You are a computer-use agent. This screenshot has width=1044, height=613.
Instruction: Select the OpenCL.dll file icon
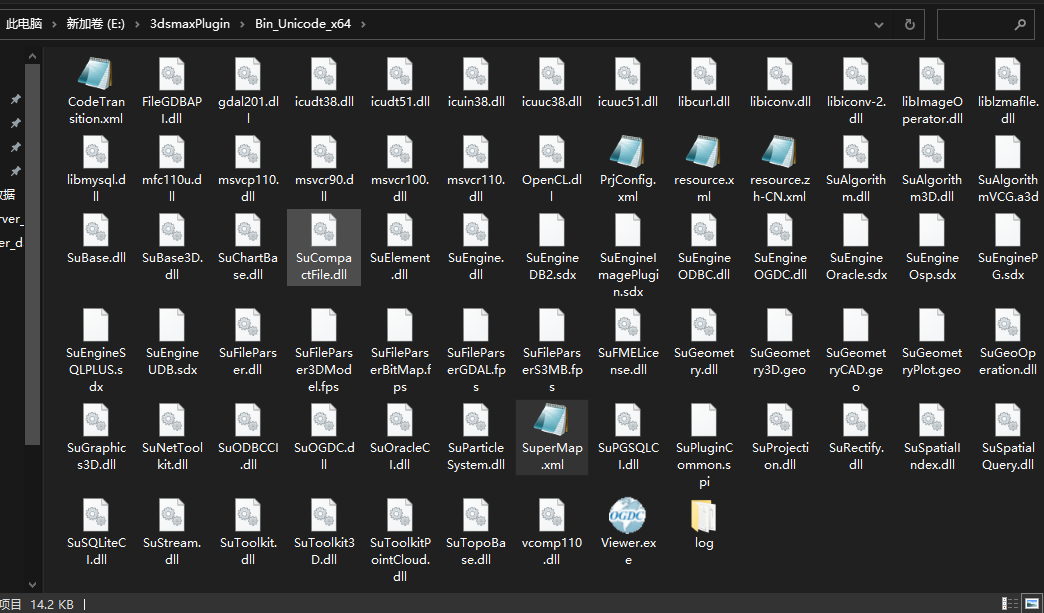(x=552, y=152)
